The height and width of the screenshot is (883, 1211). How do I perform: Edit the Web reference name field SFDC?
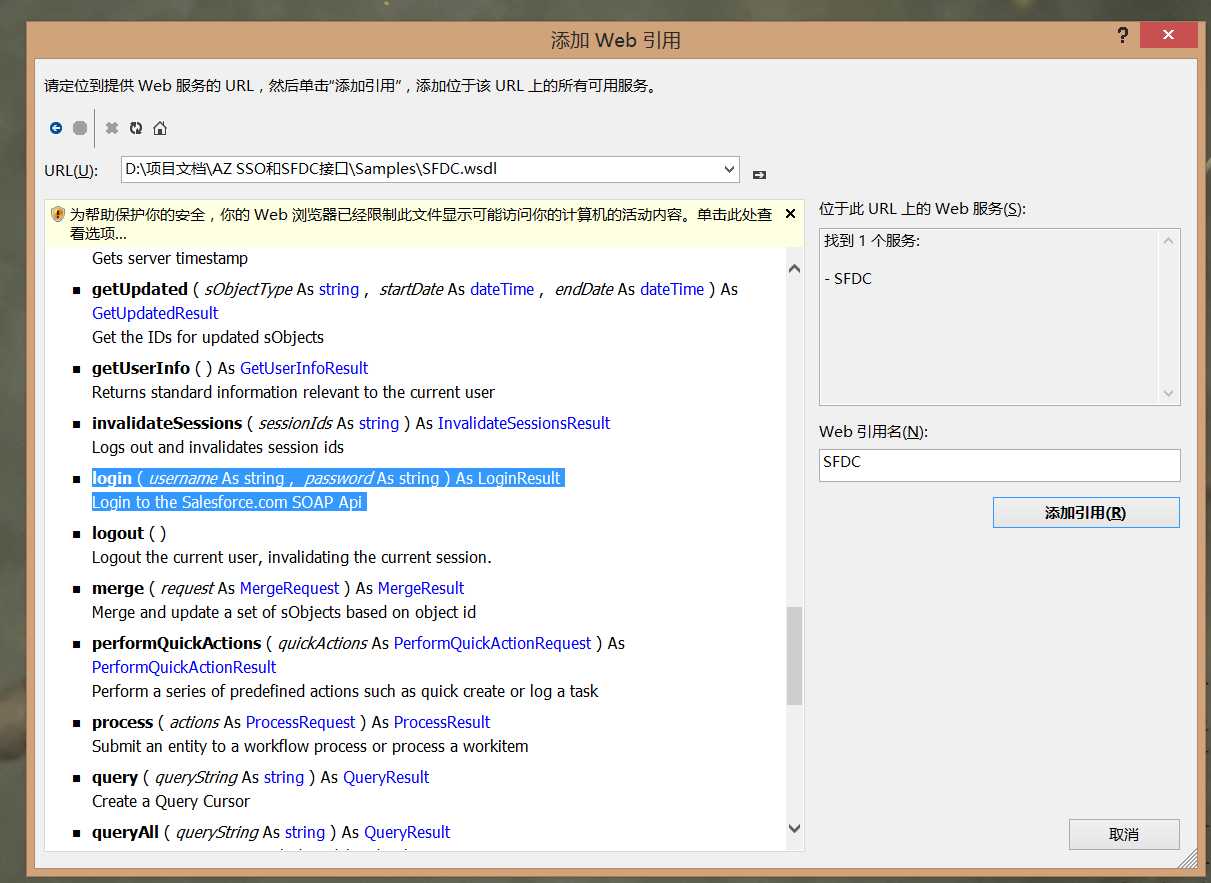(999, 465)
